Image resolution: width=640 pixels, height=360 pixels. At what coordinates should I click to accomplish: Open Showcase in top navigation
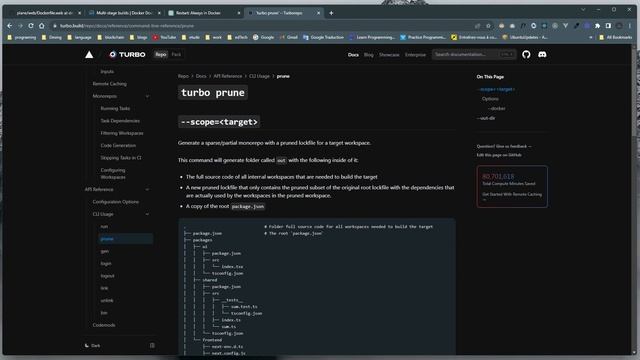(x=389, y=55)
